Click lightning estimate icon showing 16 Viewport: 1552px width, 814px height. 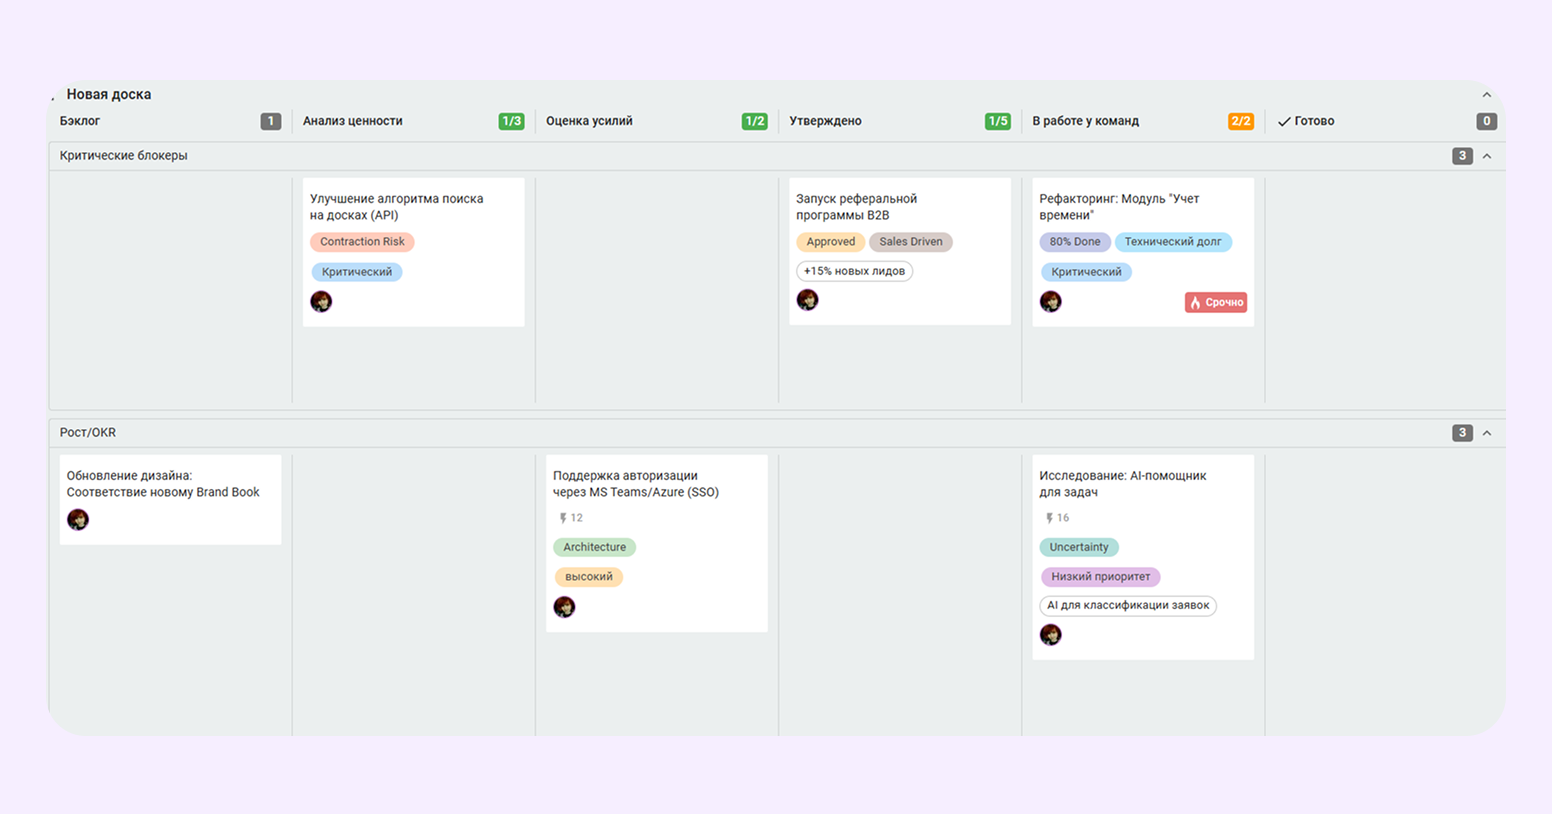coord(1049,518)
